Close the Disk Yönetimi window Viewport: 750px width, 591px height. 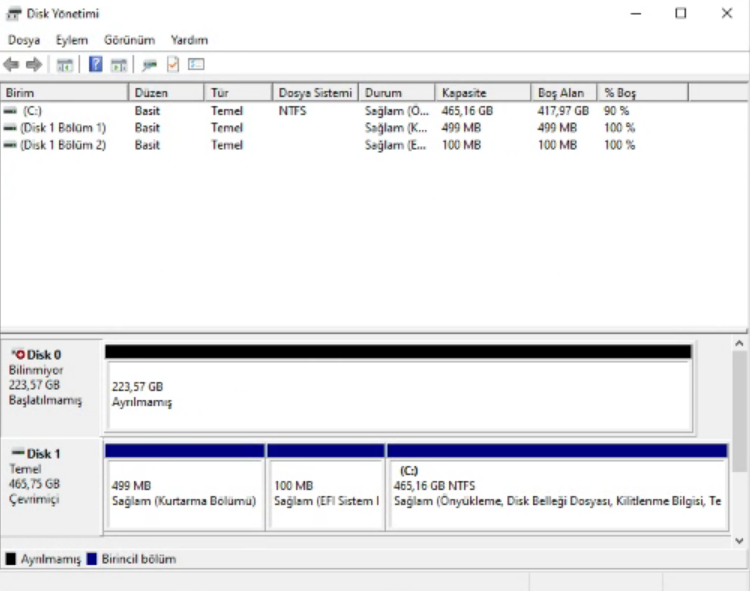pos(727,14)
